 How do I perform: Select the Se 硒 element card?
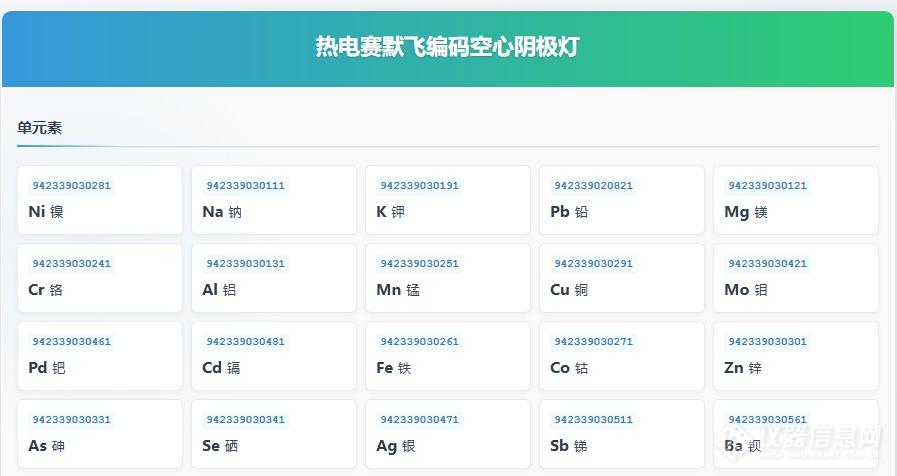pos(273,434)
